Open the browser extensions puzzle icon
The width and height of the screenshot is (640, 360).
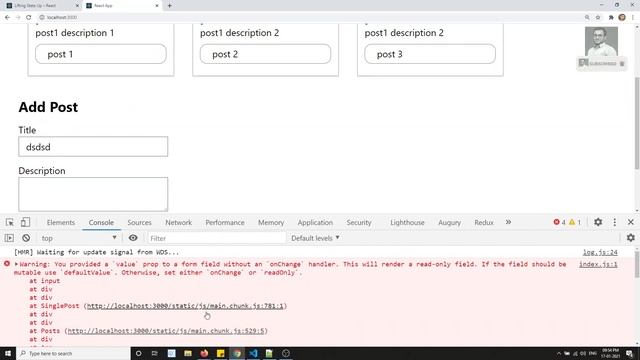coord(611,17)
